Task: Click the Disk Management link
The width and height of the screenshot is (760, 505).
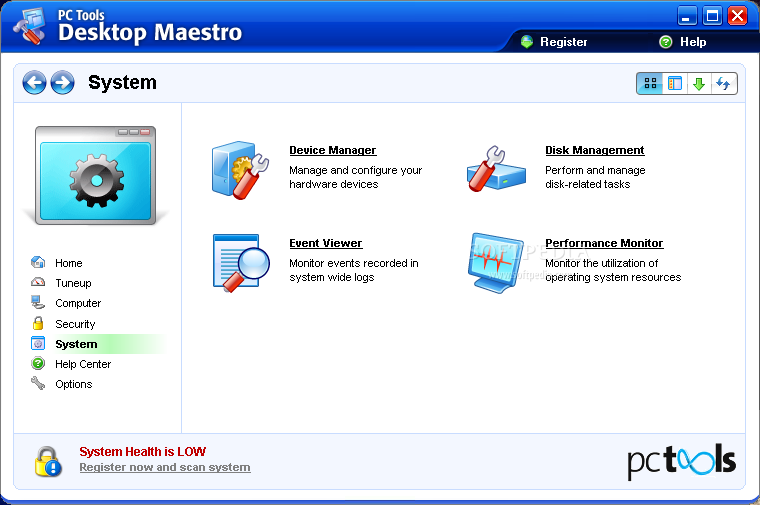Action: tap(595, 150)
